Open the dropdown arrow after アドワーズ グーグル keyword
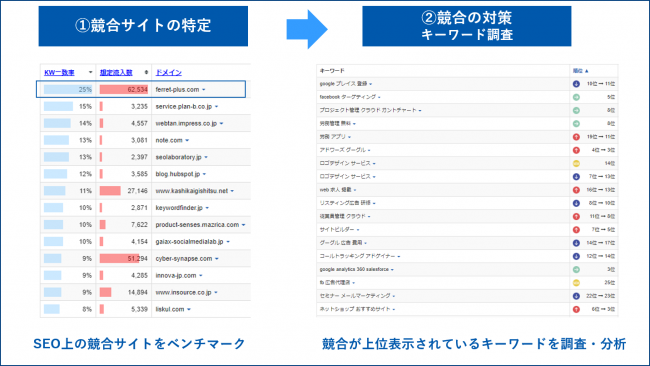This screenshot has width=650, height=366. click(369, 150)
